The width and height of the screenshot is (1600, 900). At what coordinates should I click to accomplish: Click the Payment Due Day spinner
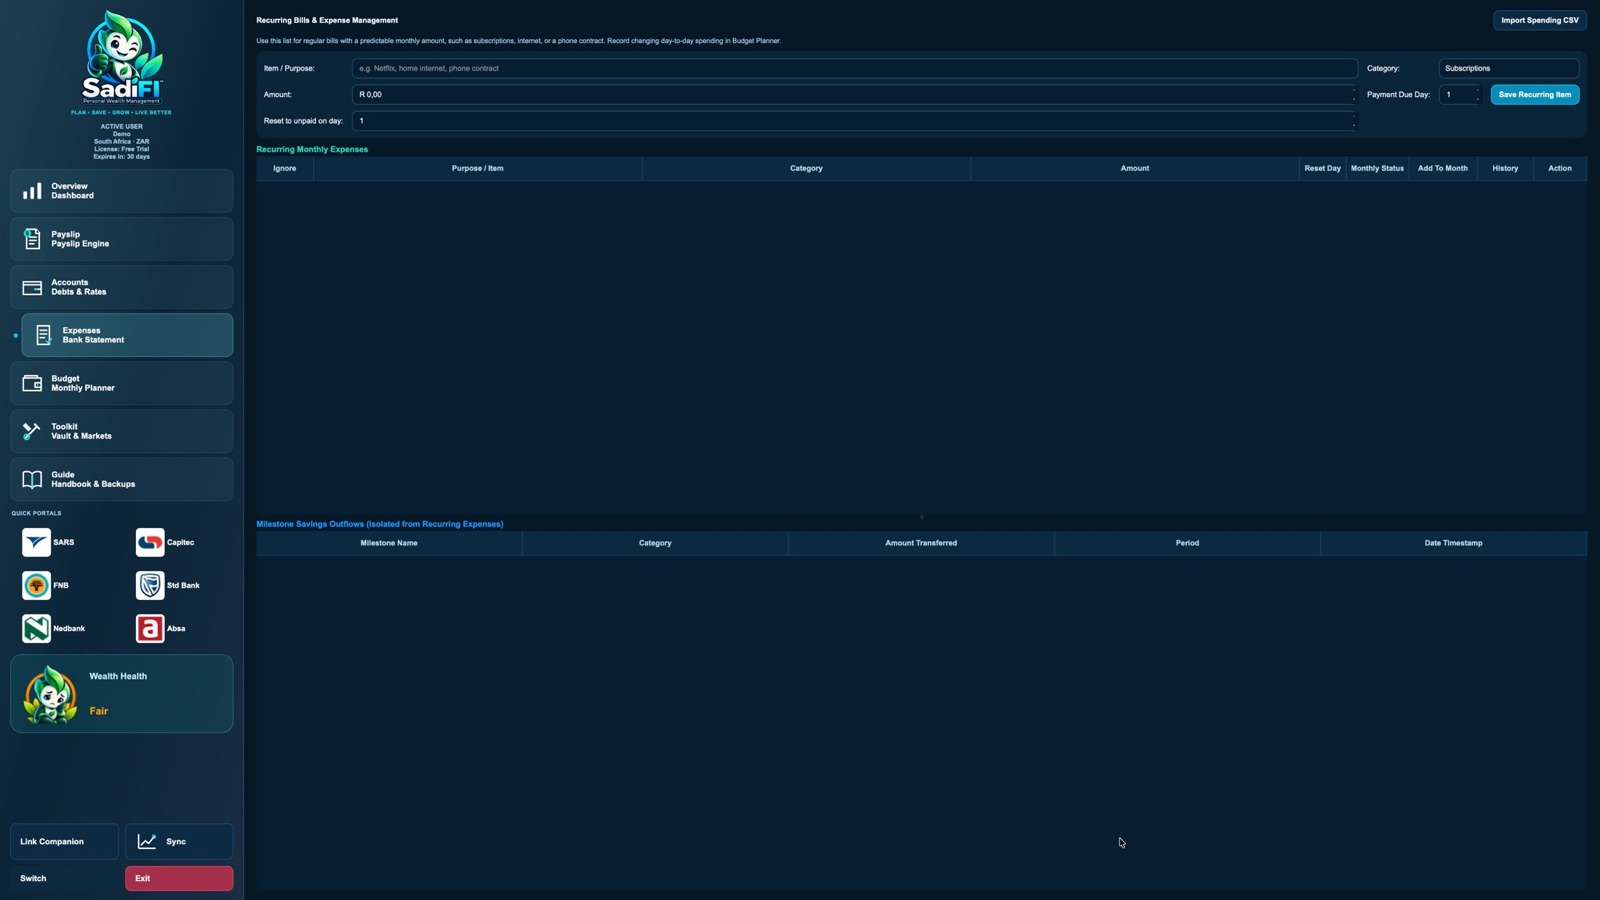pos(1459,94)
